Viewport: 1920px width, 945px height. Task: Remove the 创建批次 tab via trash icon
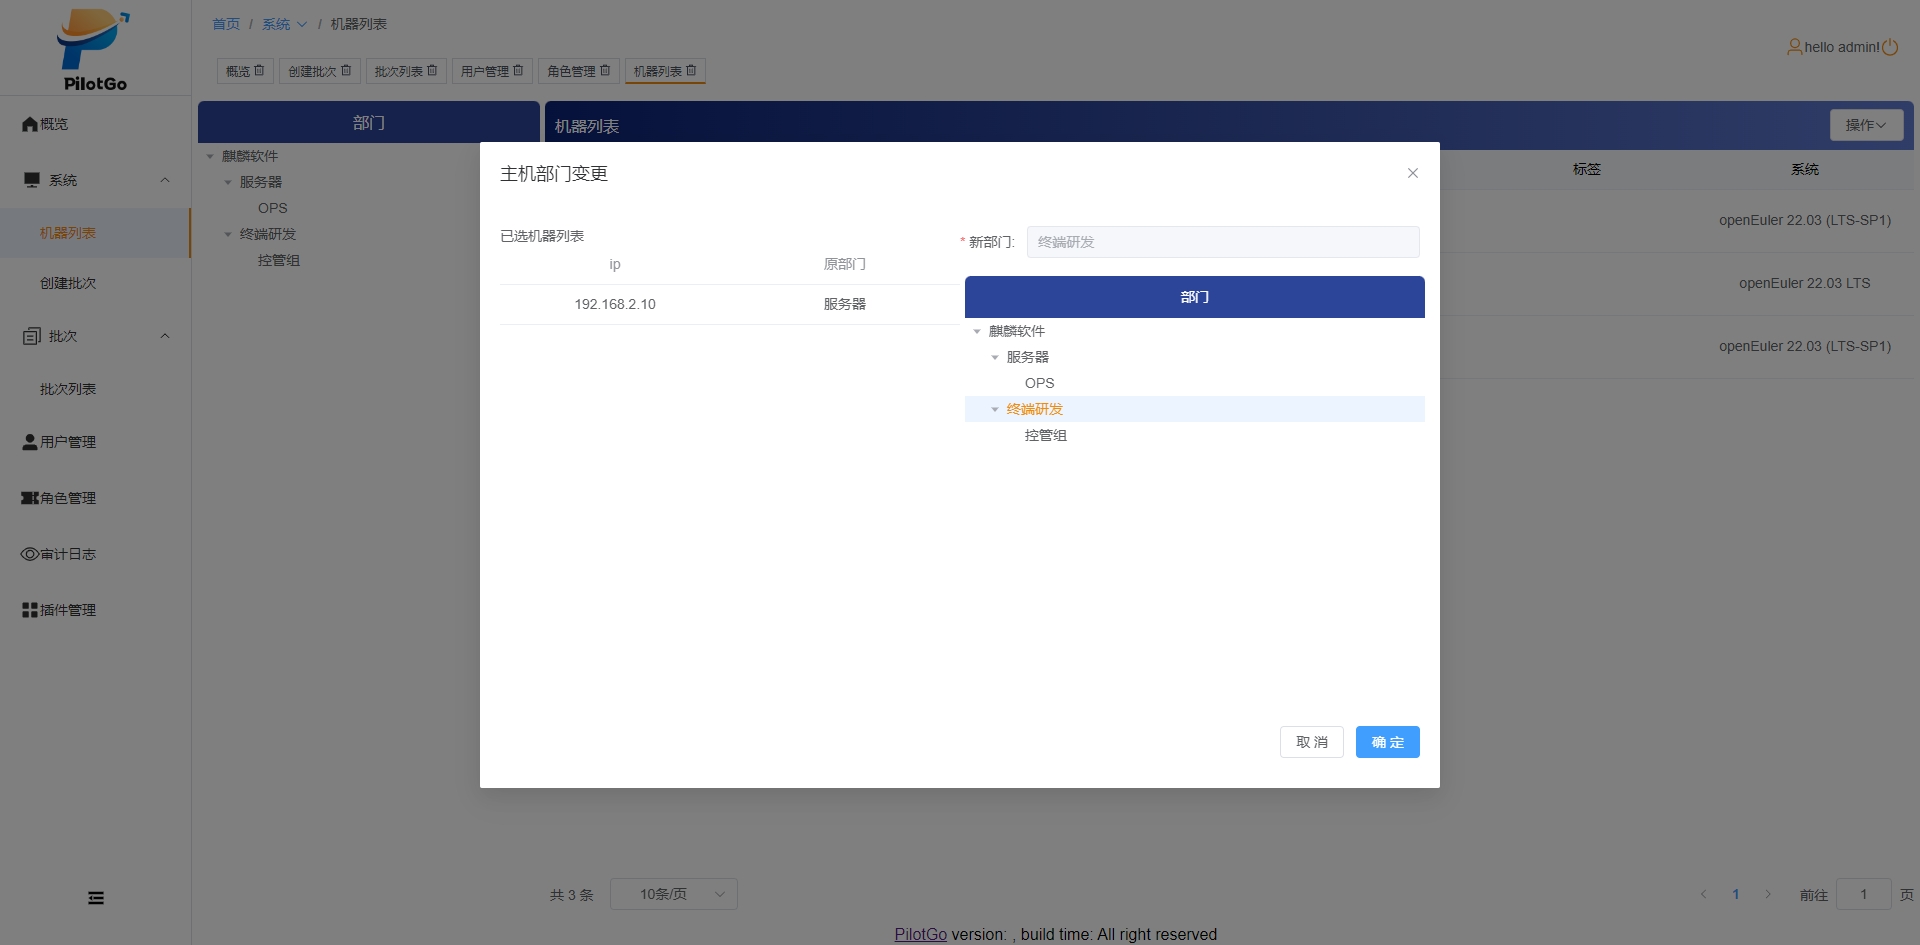click(x=346, y=71)
